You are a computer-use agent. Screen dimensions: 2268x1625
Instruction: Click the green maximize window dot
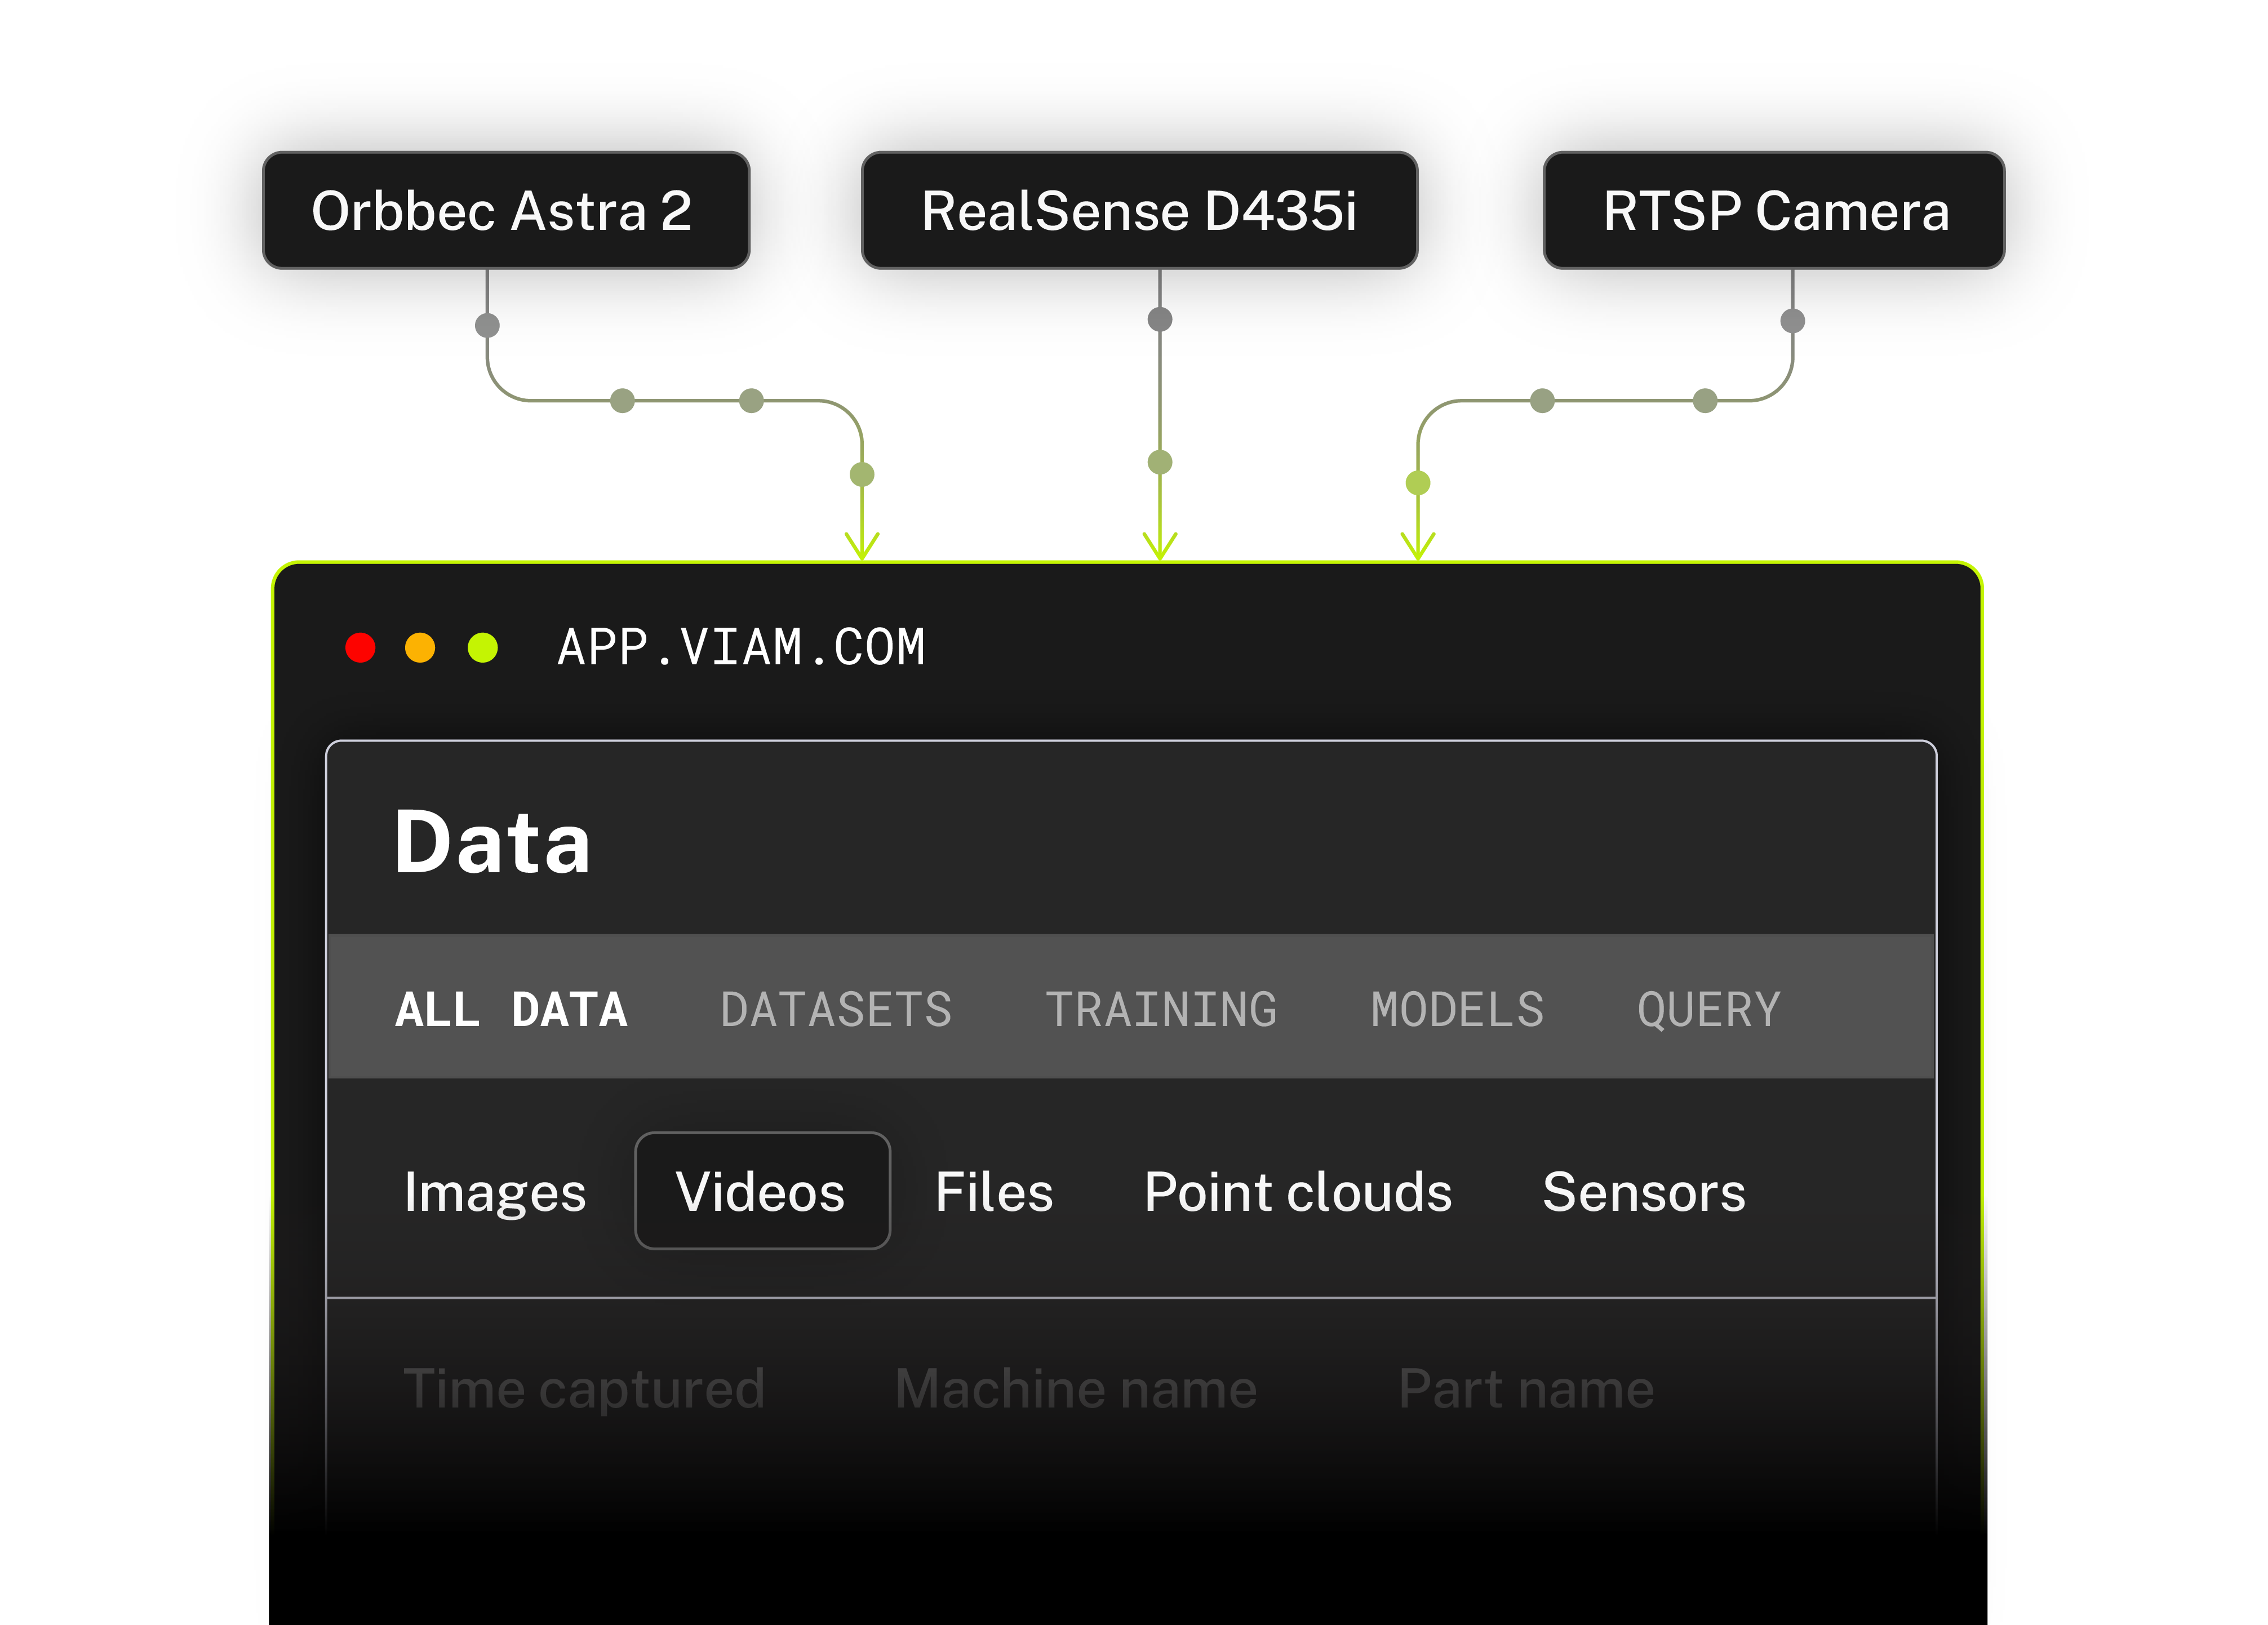(483, 648)
